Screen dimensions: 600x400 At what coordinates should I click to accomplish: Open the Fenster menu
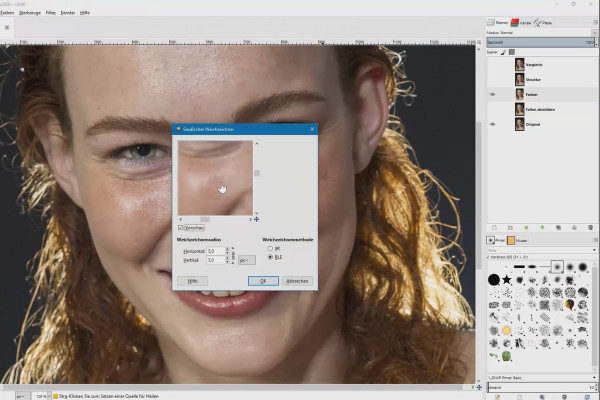(x=68, y=13)
